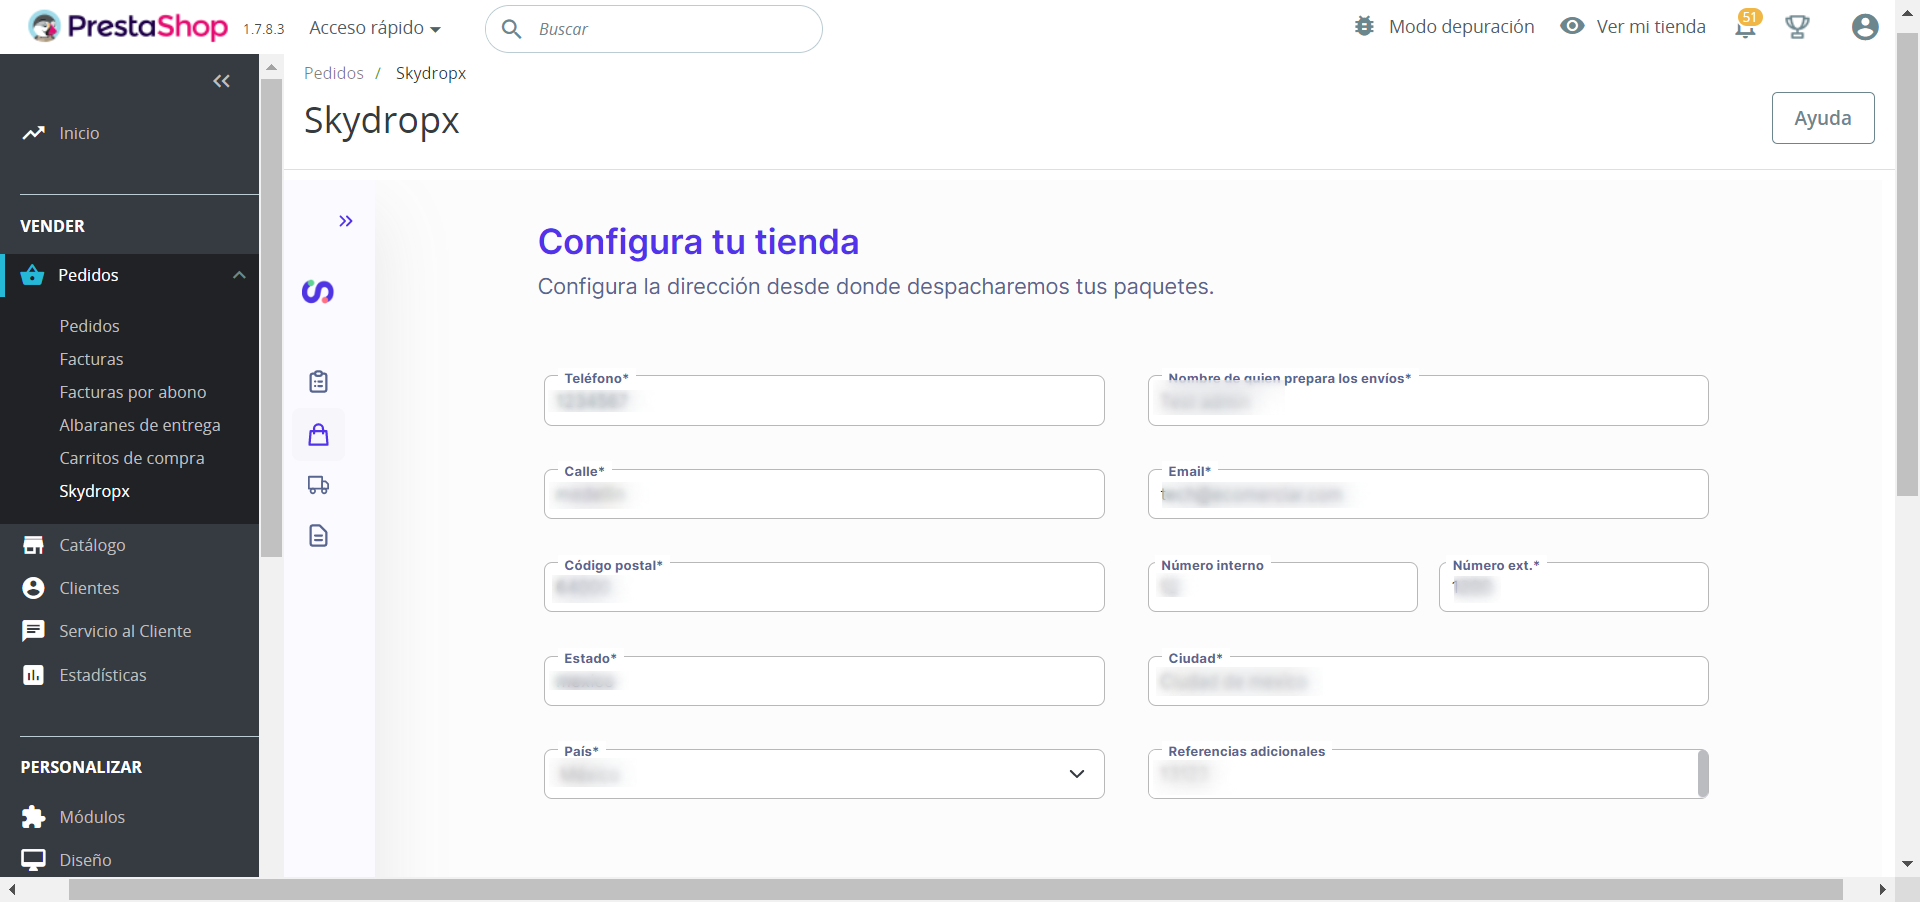Click the Ver mi tienda eye icon
This screenshot has height=902, width=1920.
click(x=1572, y=26)
